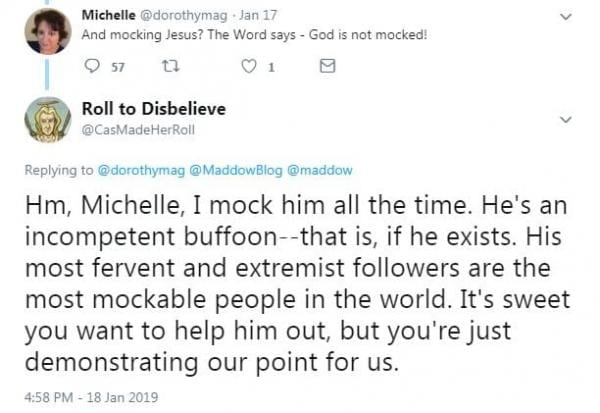Open the Roll to Disbelieve avatar image

[48, 120]
